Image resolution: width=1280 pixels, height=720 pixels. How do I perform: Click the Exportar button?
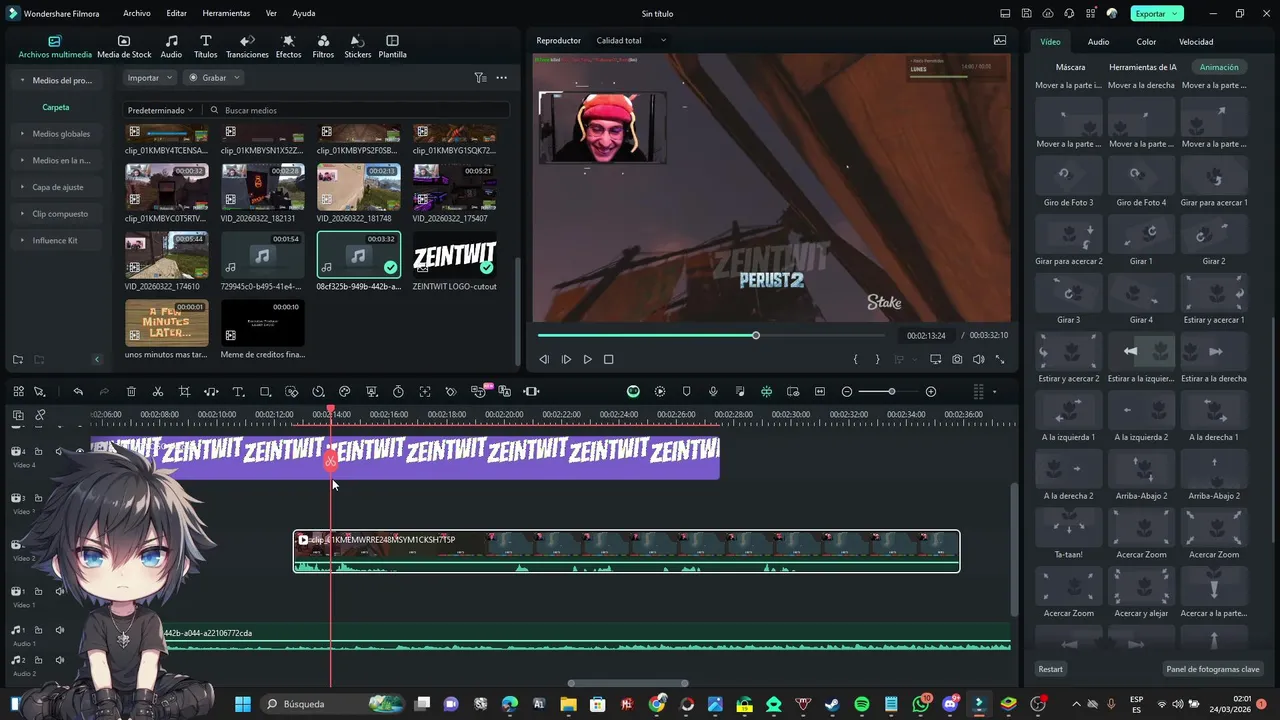pyautogui.click(x=1157, y=13)
